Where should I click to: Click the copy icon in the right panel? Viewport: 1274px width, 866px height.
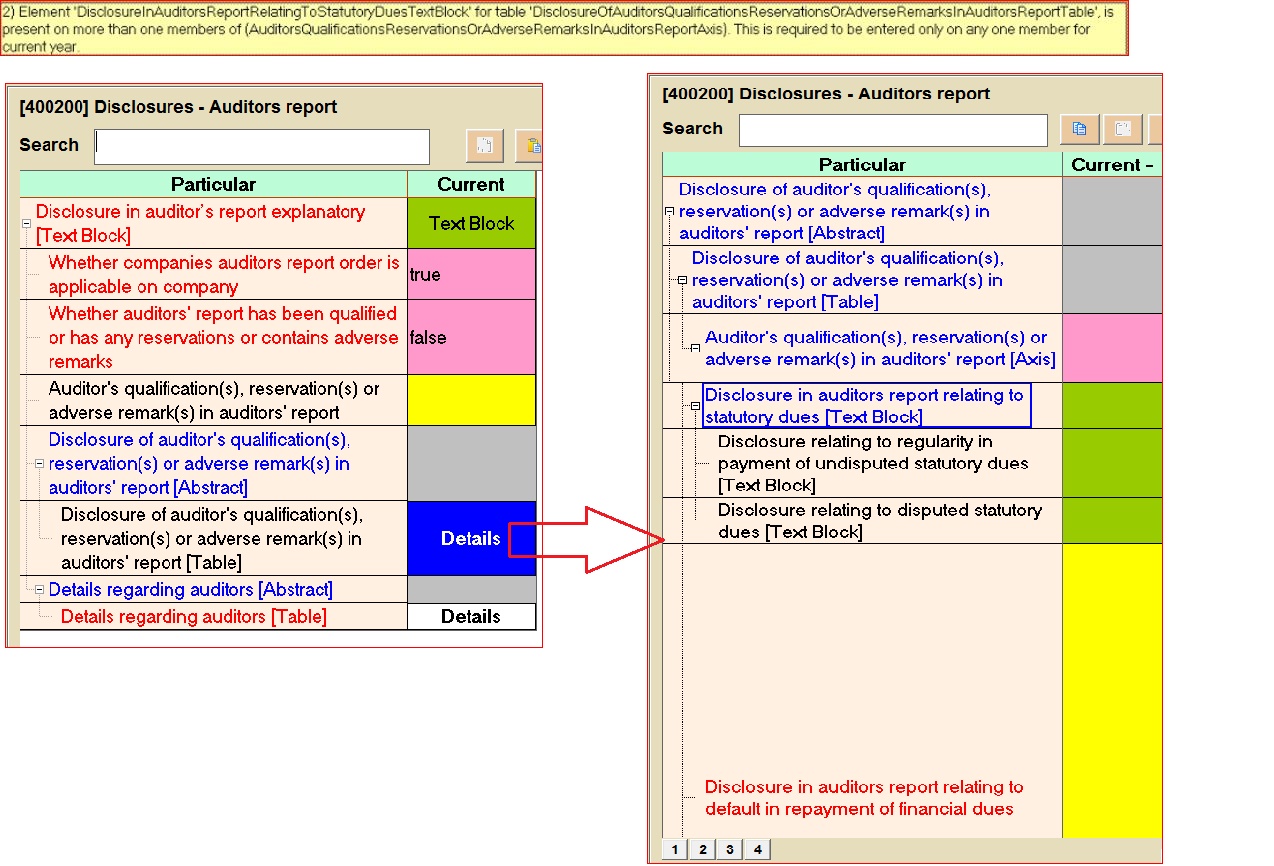[1079, 129]
